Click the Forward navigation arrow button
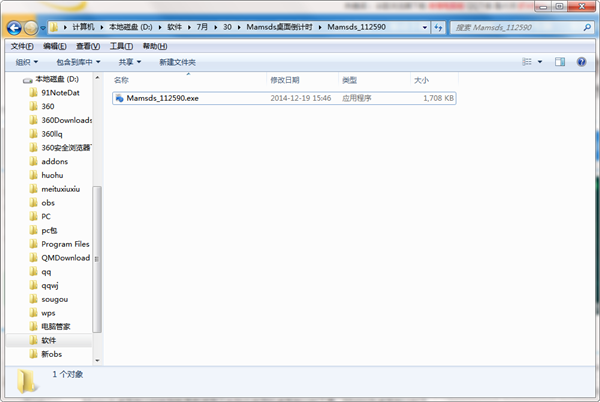This screenshot has height=402, width=600. (34, 28)
